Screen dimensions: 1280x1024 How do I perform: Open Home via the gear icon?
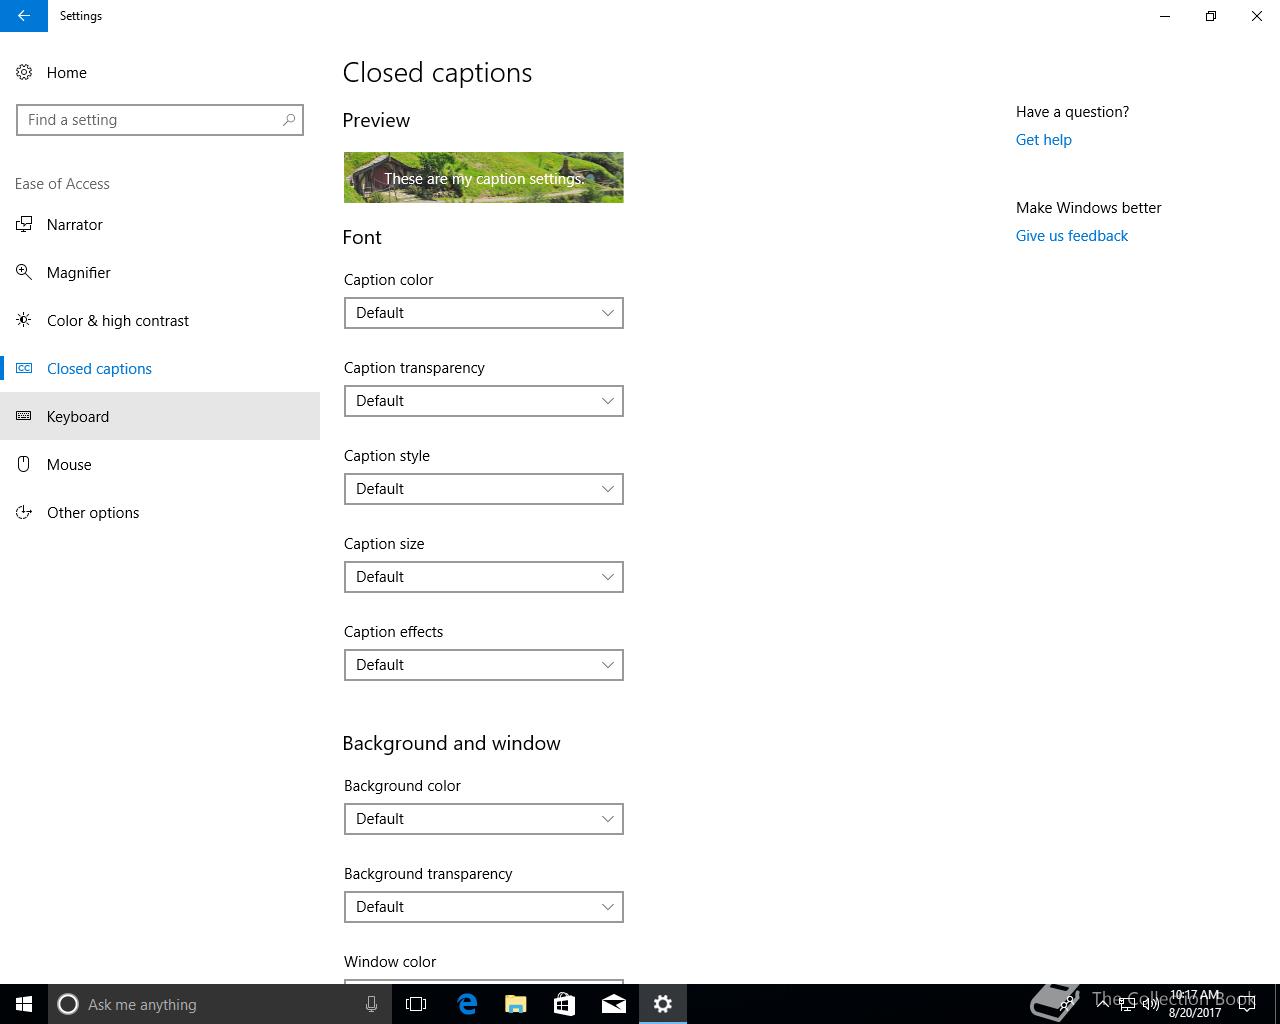point(24,72)
